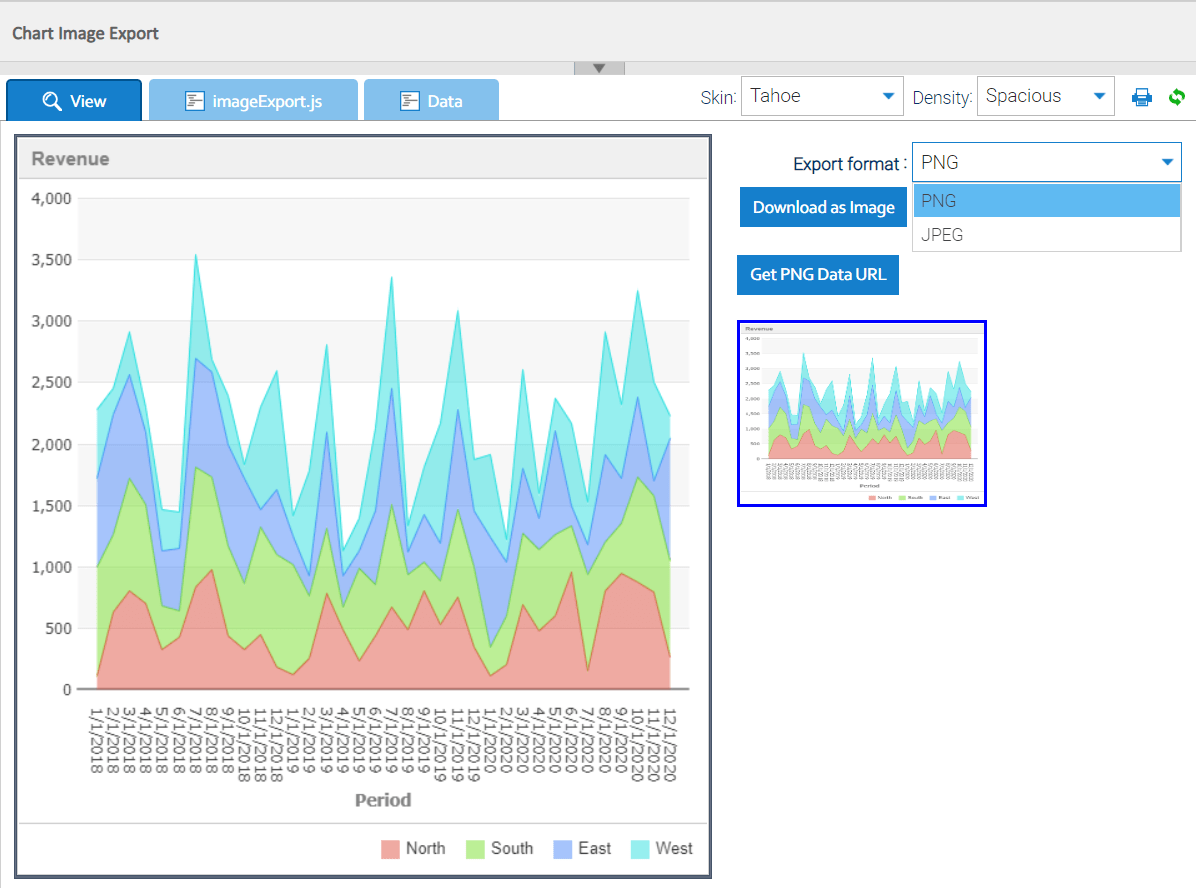
Task: Select PNG from export format list
Action: (1046, 201)
